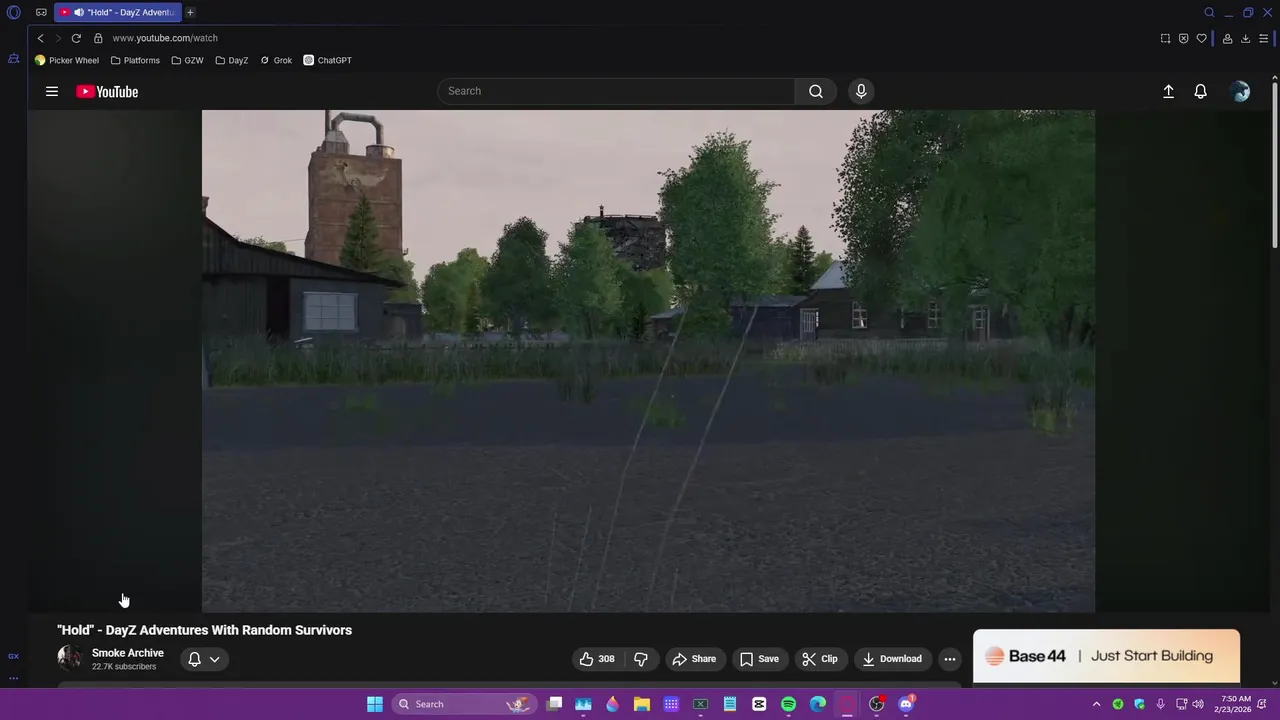
Task: Open the GX Corner gamepad icon
Action: (41, 12)
